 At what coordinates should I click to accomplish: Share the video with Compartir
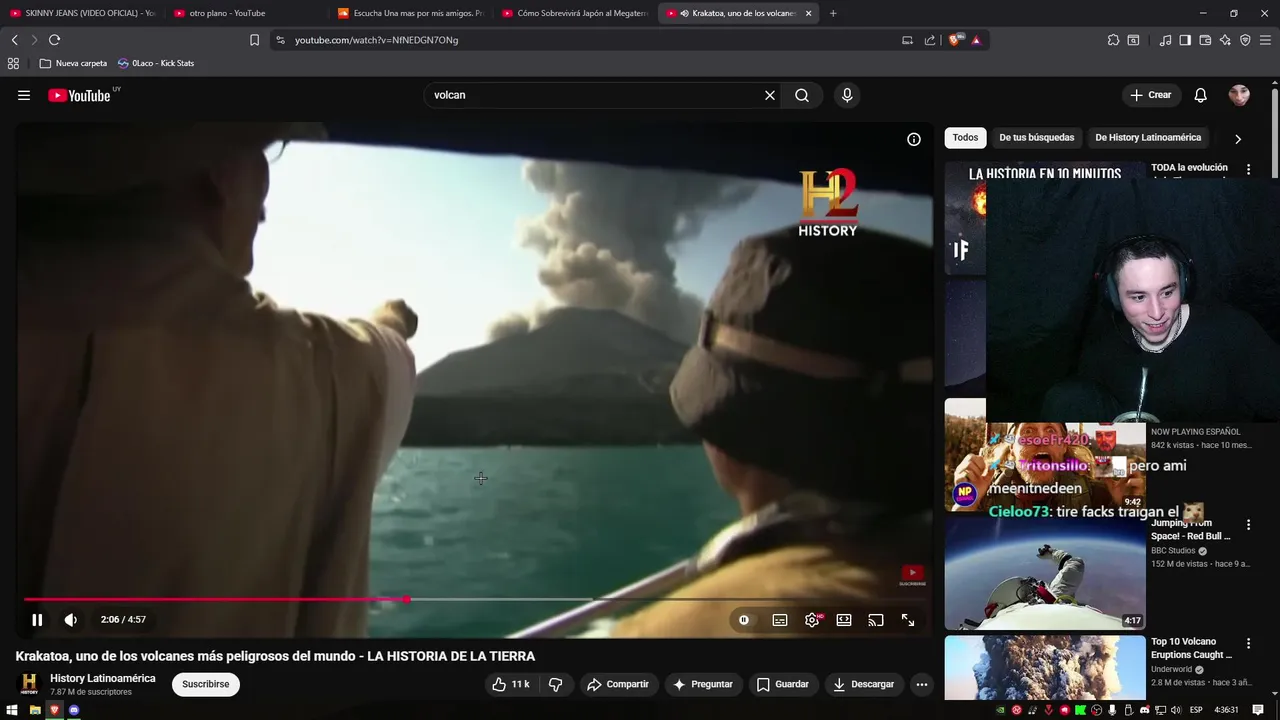point(617,684)
